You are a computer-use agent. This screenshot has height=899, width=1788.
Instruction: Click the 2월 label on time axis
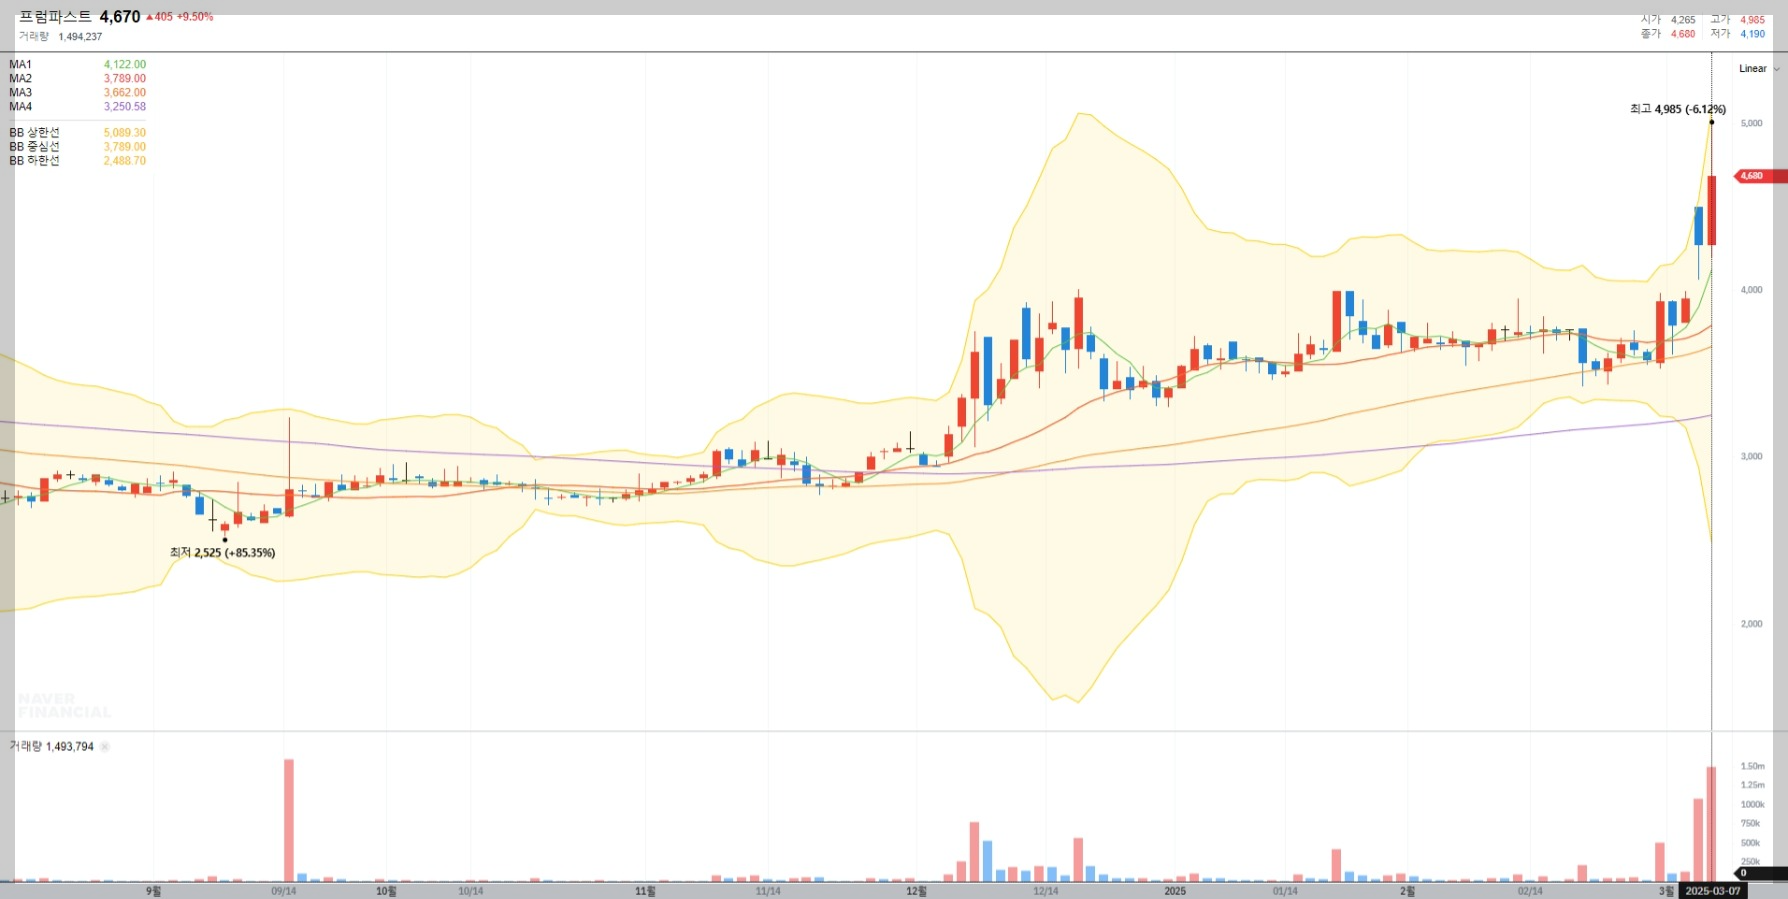pos(1407,891)
